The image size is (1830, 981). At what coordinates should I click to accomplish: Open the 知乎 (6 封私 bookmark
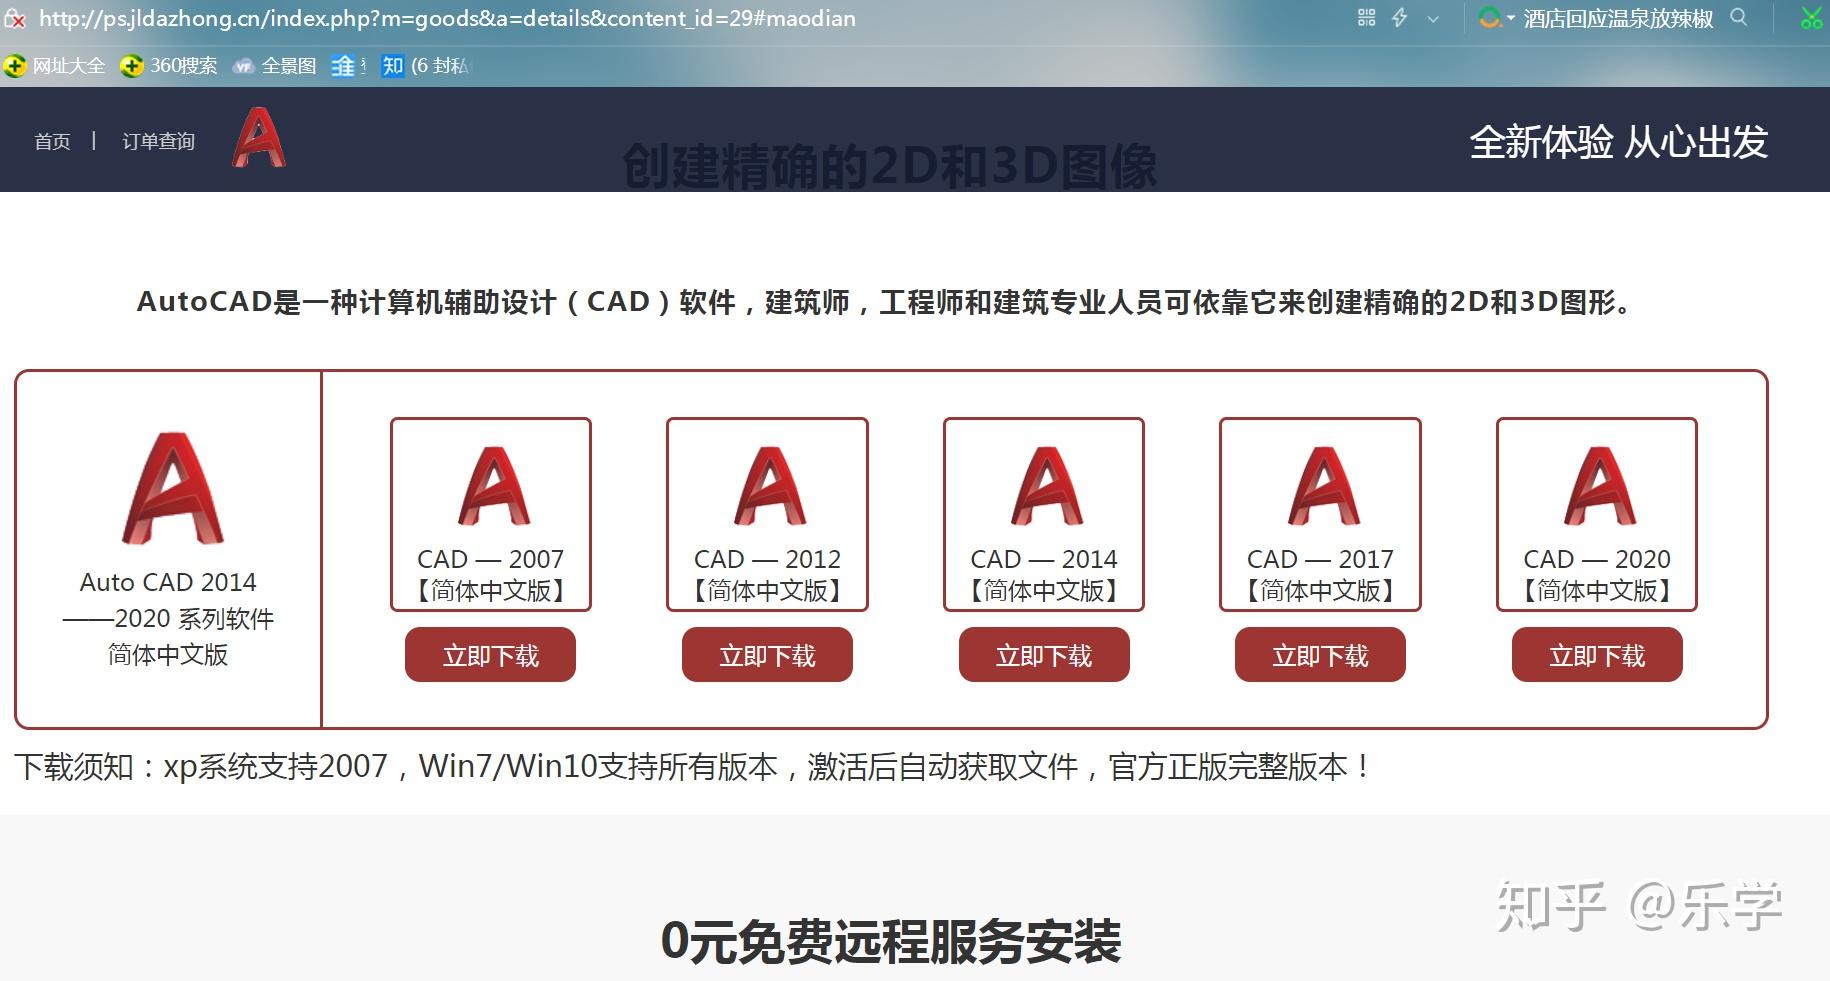click(425, 65)
